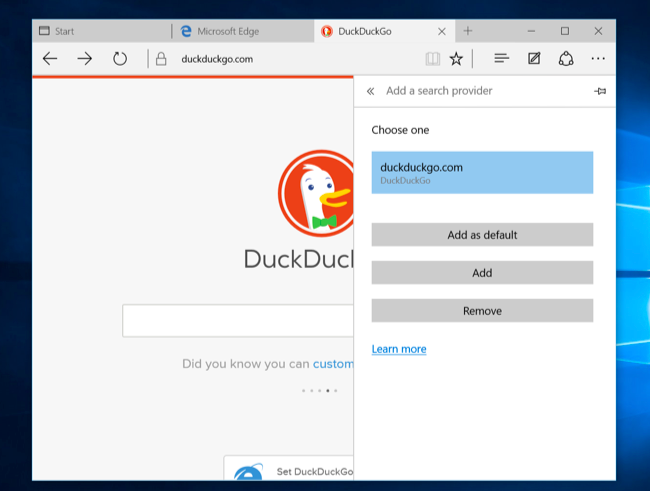
Task: Collapse pane with double chevron back arrow
Action: point(371,91)
